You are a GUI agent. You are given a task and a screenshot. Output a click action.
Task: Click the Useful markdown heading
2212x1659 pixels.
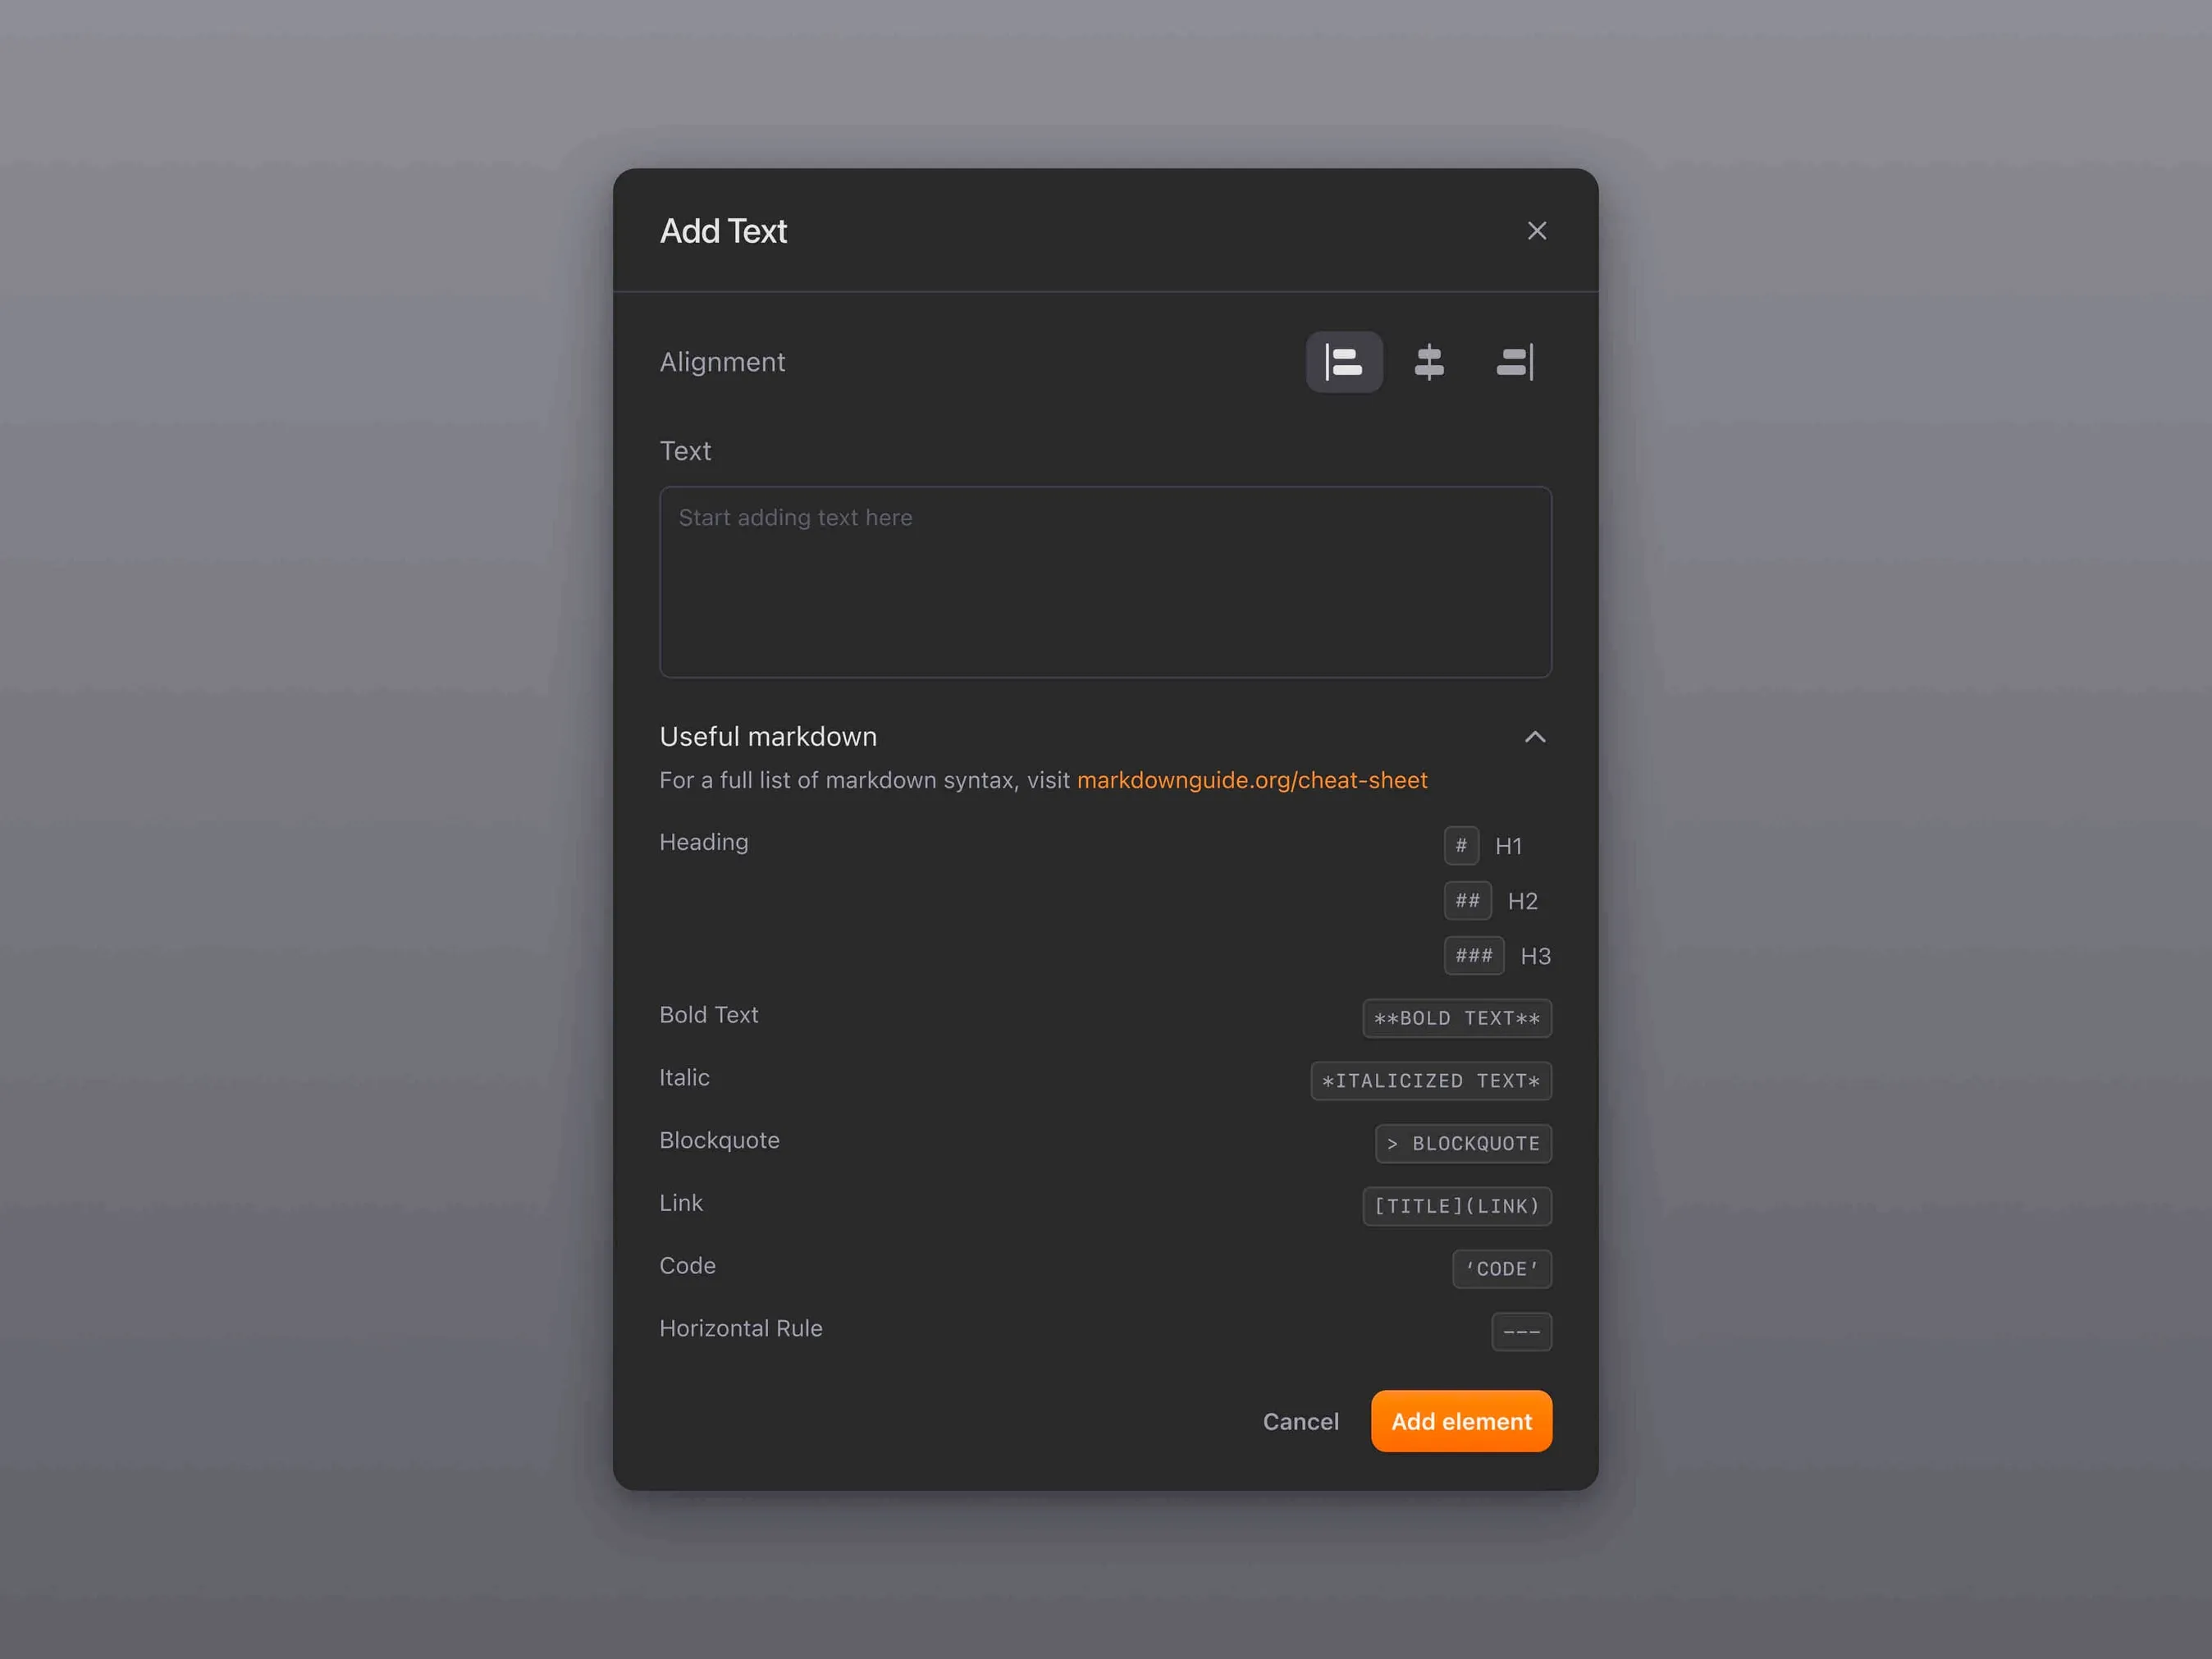click(x=768, y=737)
